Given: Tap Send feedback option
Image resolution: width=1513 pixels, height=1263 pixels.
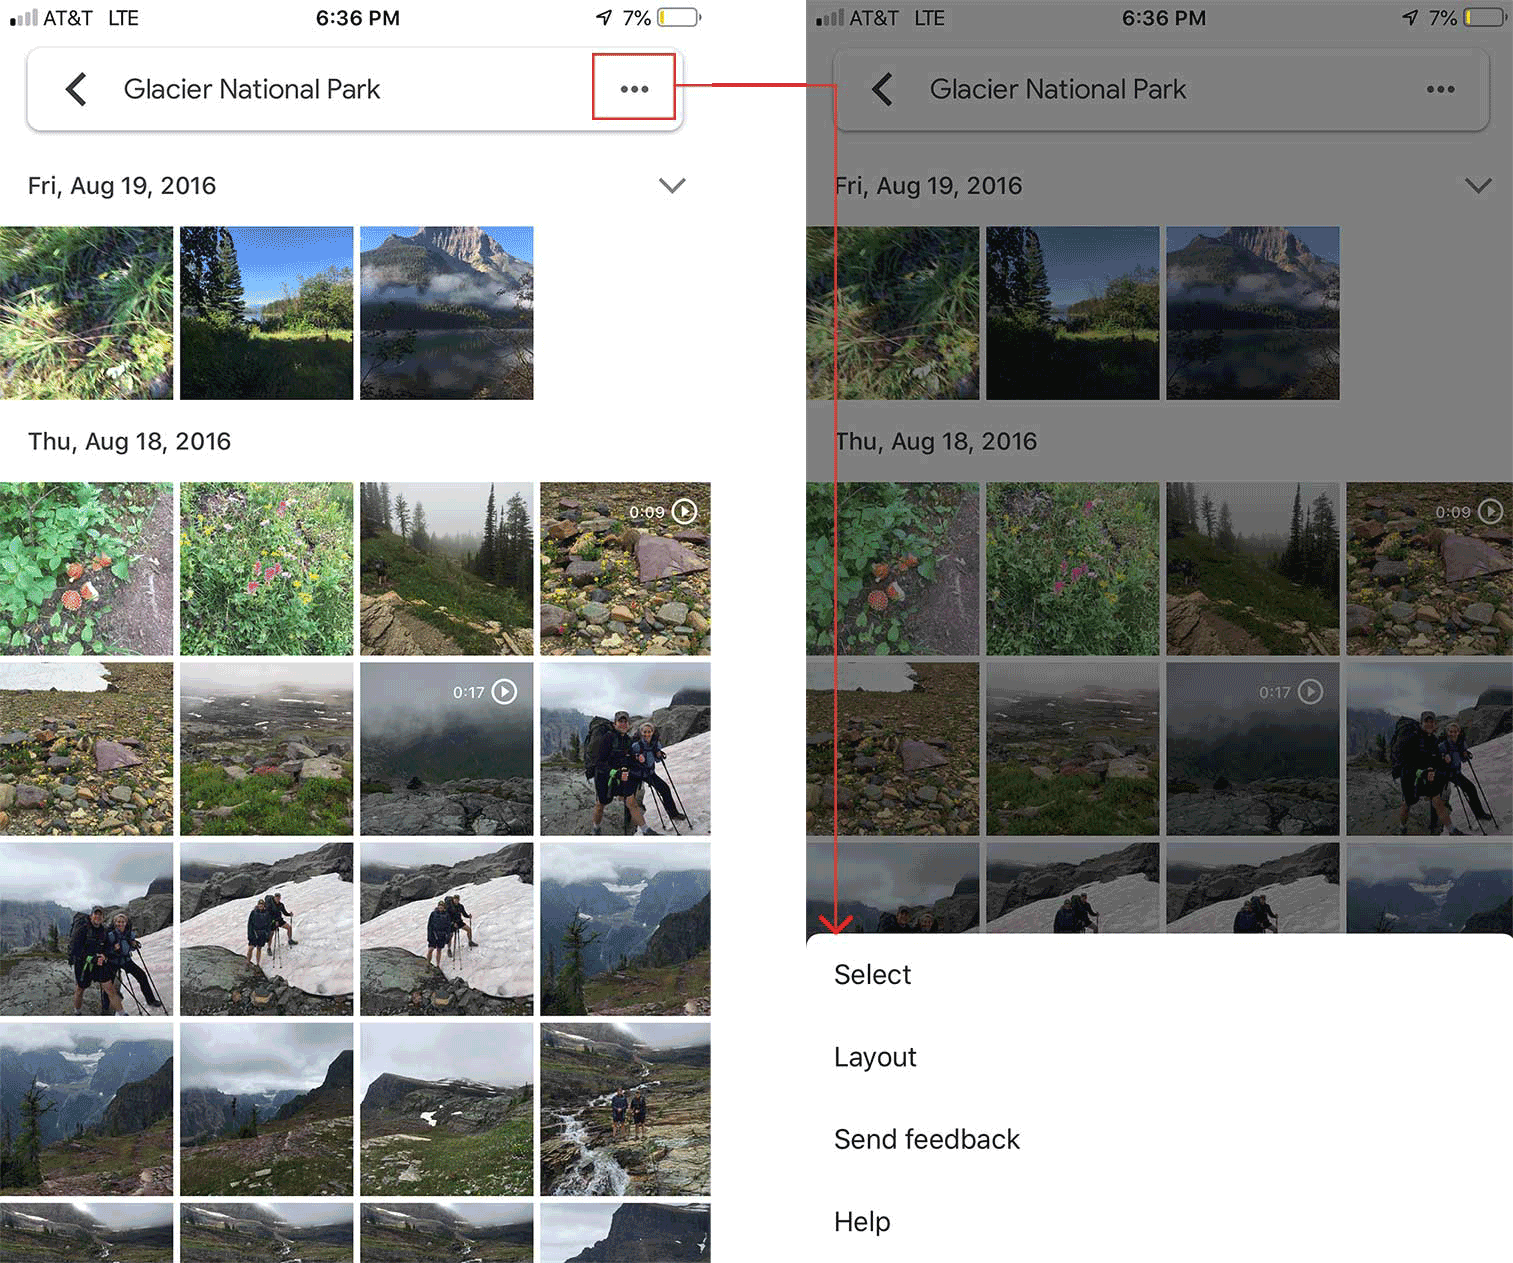Looking at the screenshot, I should pos(926,1139).
